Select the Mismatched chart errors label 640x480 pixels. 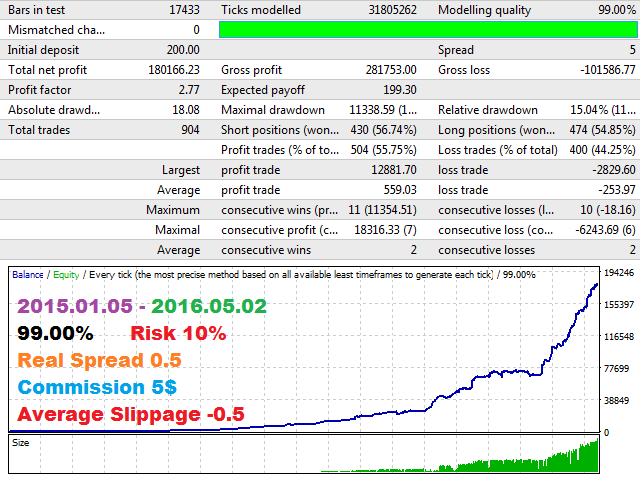(56, 30)
